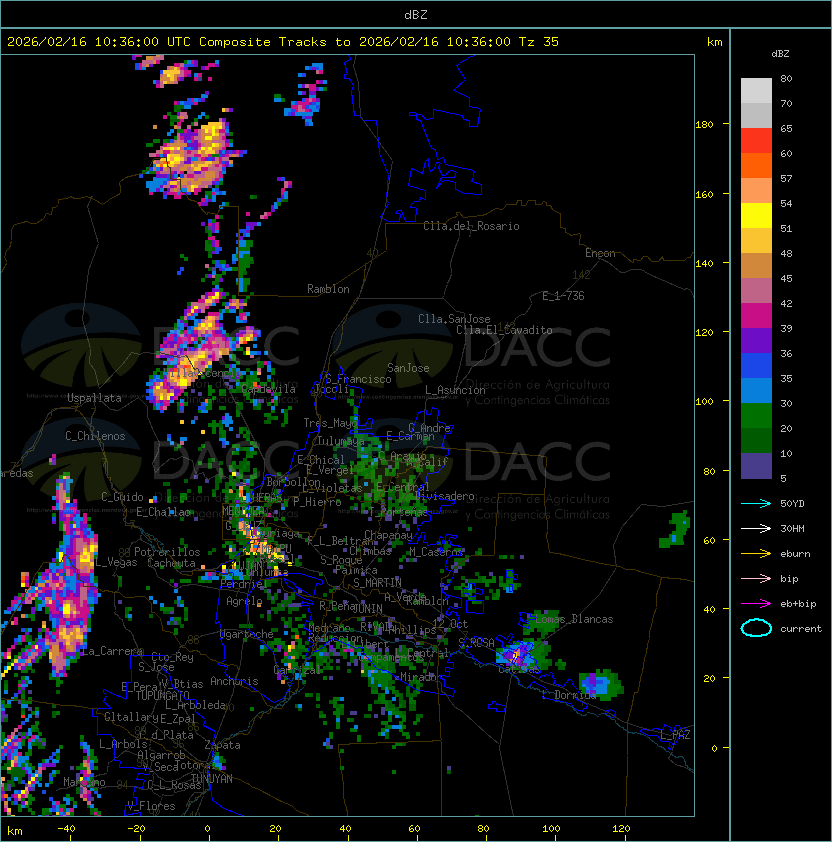Image resolution: width=832 pixels, height=842 pixels.
Task: Click the bright yellow 51-54 dBZ swatch
Action: point(756,215)
